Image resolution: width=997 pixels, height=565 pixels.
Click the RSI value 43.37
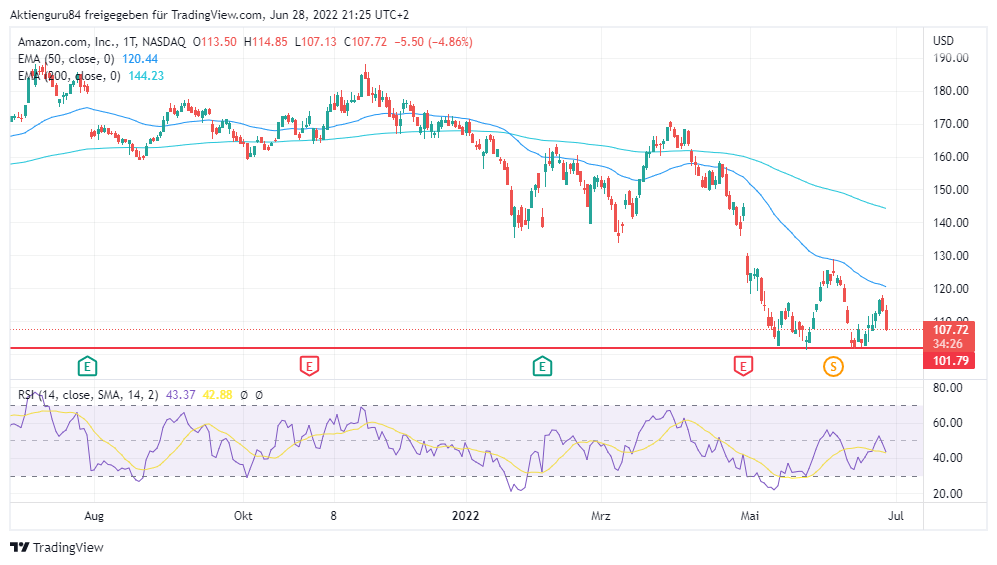[x=181, y=395]
